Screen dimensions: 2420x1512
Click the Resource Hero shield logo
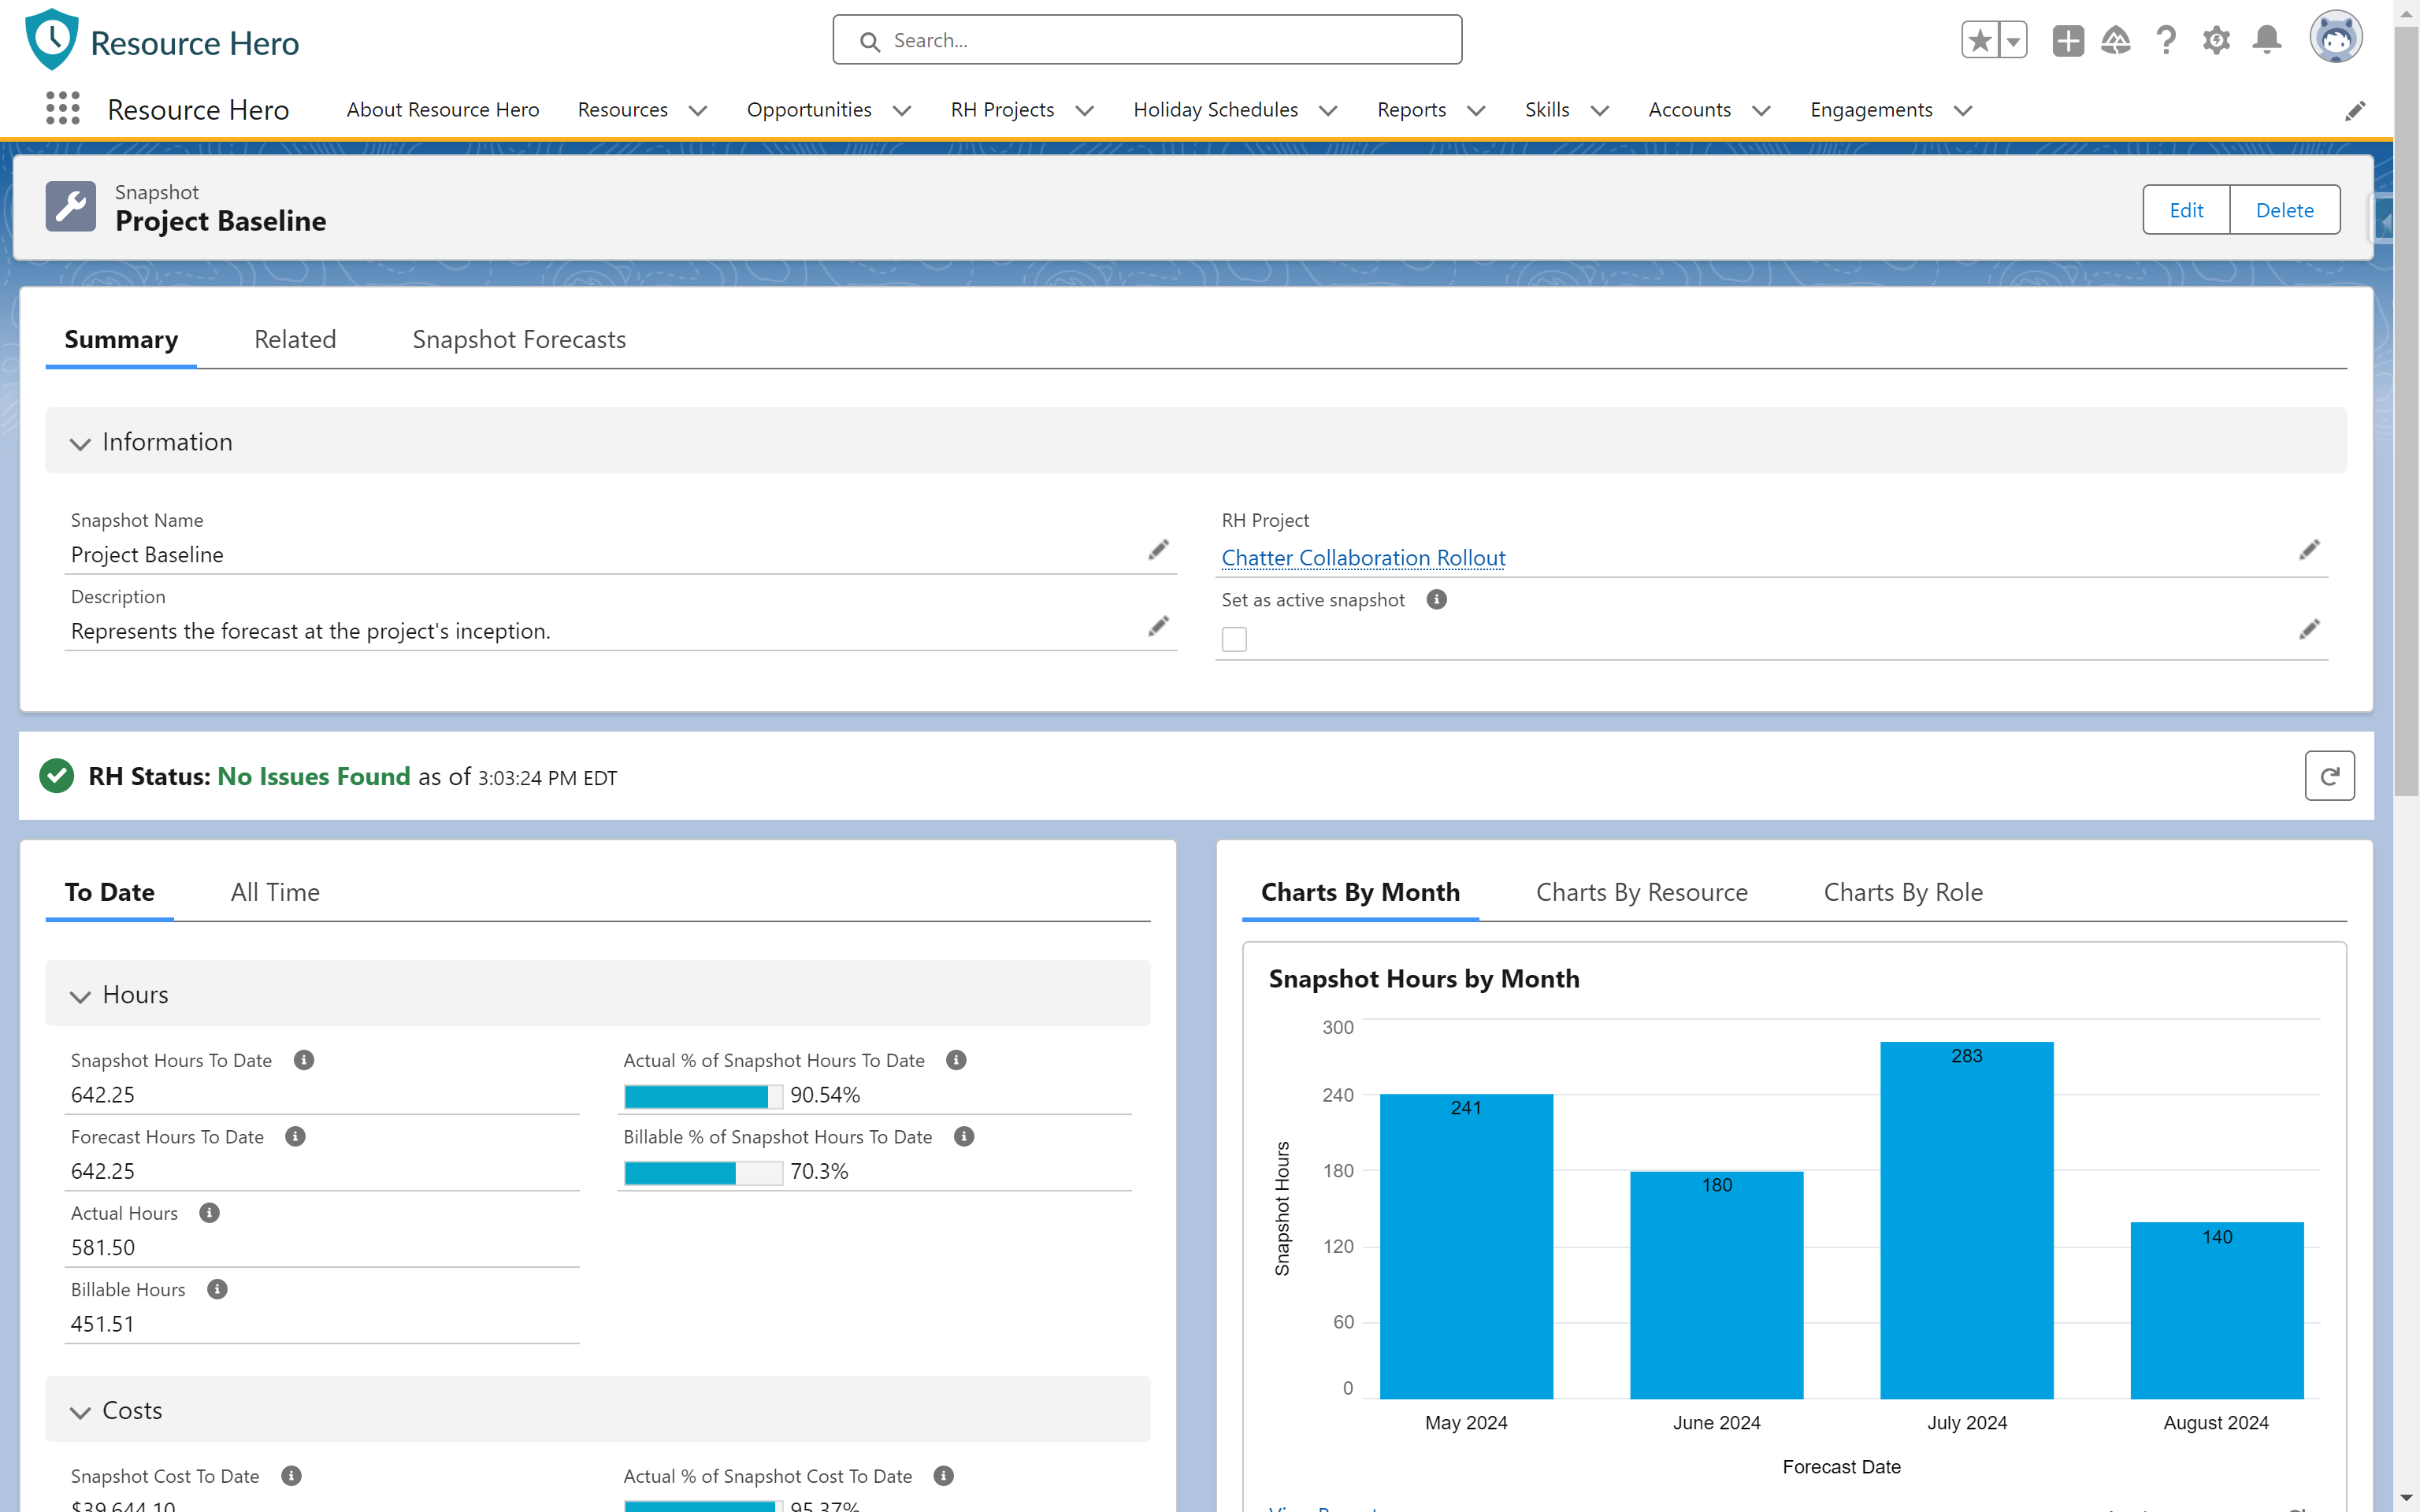(x=52, y=40)
